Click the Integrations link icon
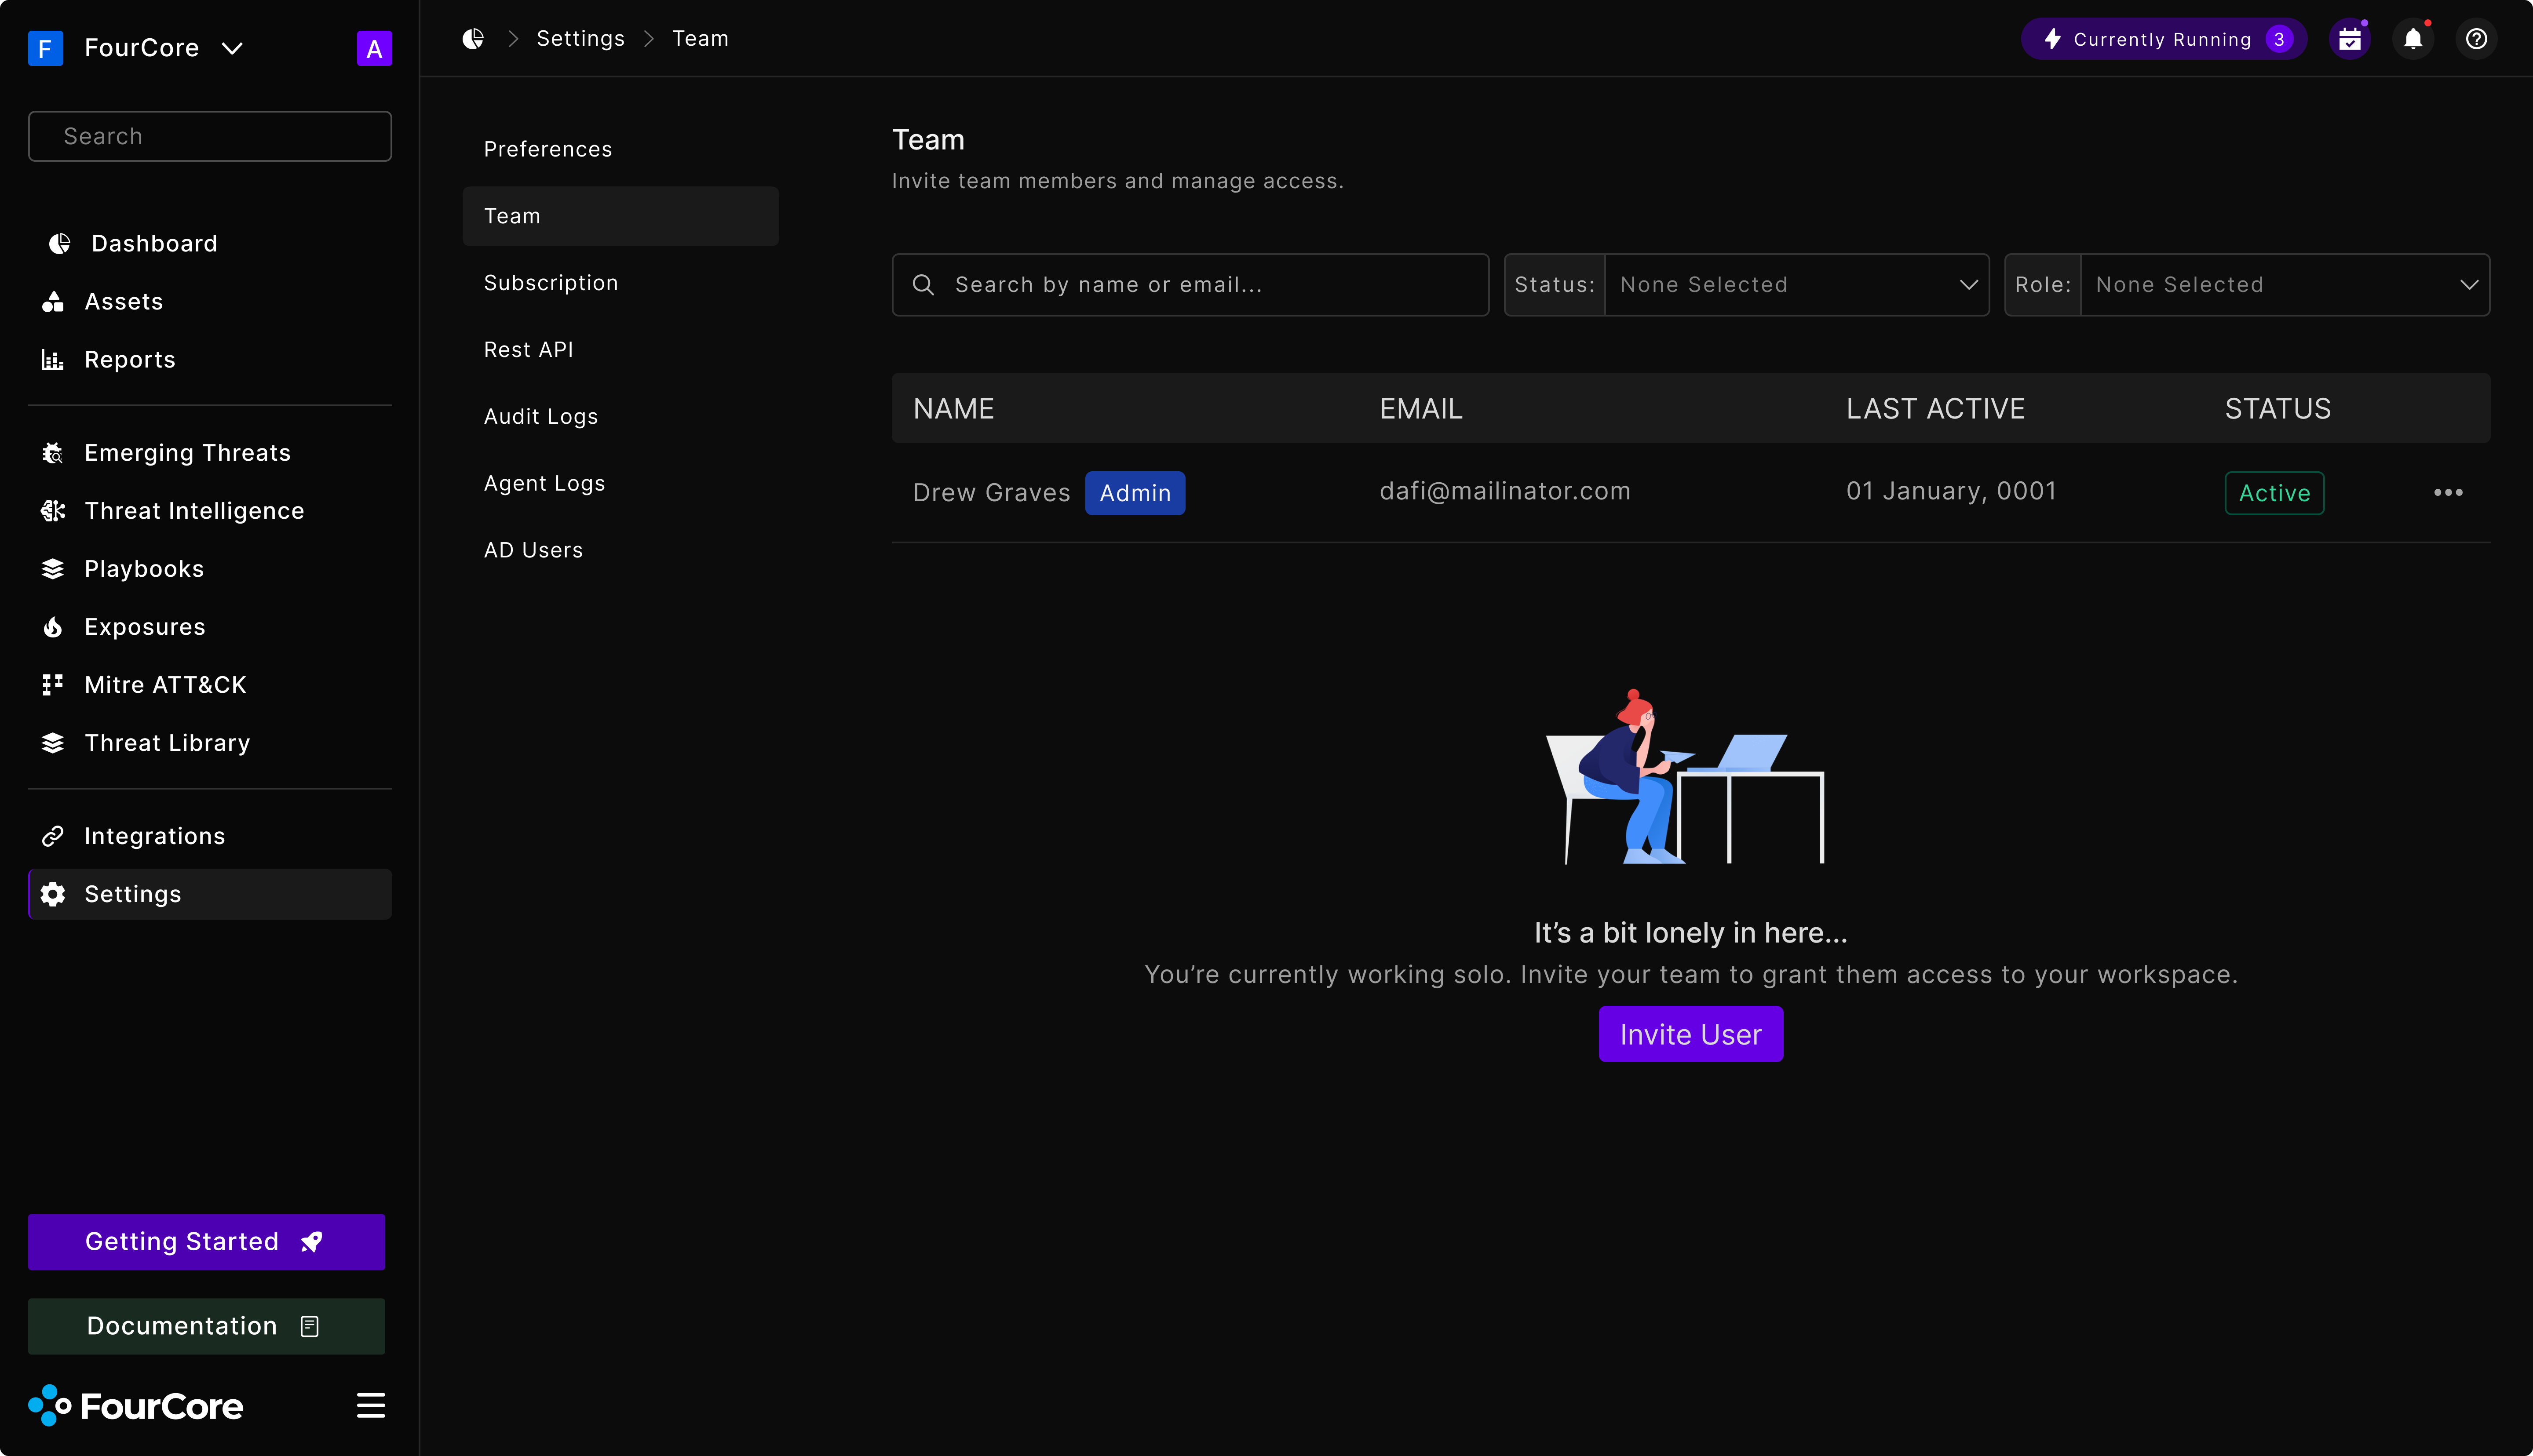The image size is (2533, 1456). click(x=53, y=836)
